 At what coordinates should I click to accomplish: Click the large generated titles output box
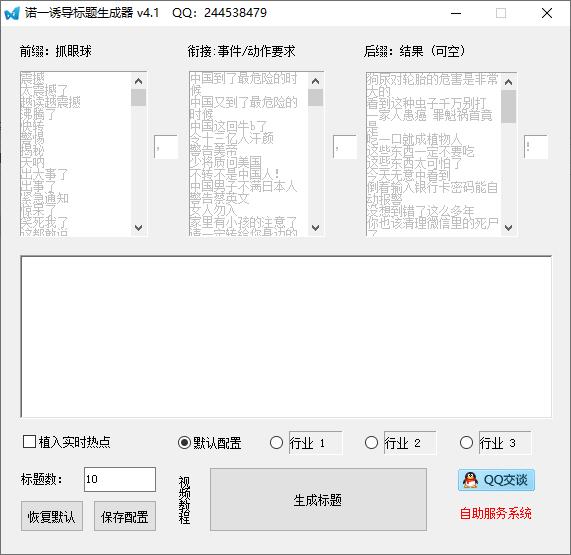tap(286, 337)
